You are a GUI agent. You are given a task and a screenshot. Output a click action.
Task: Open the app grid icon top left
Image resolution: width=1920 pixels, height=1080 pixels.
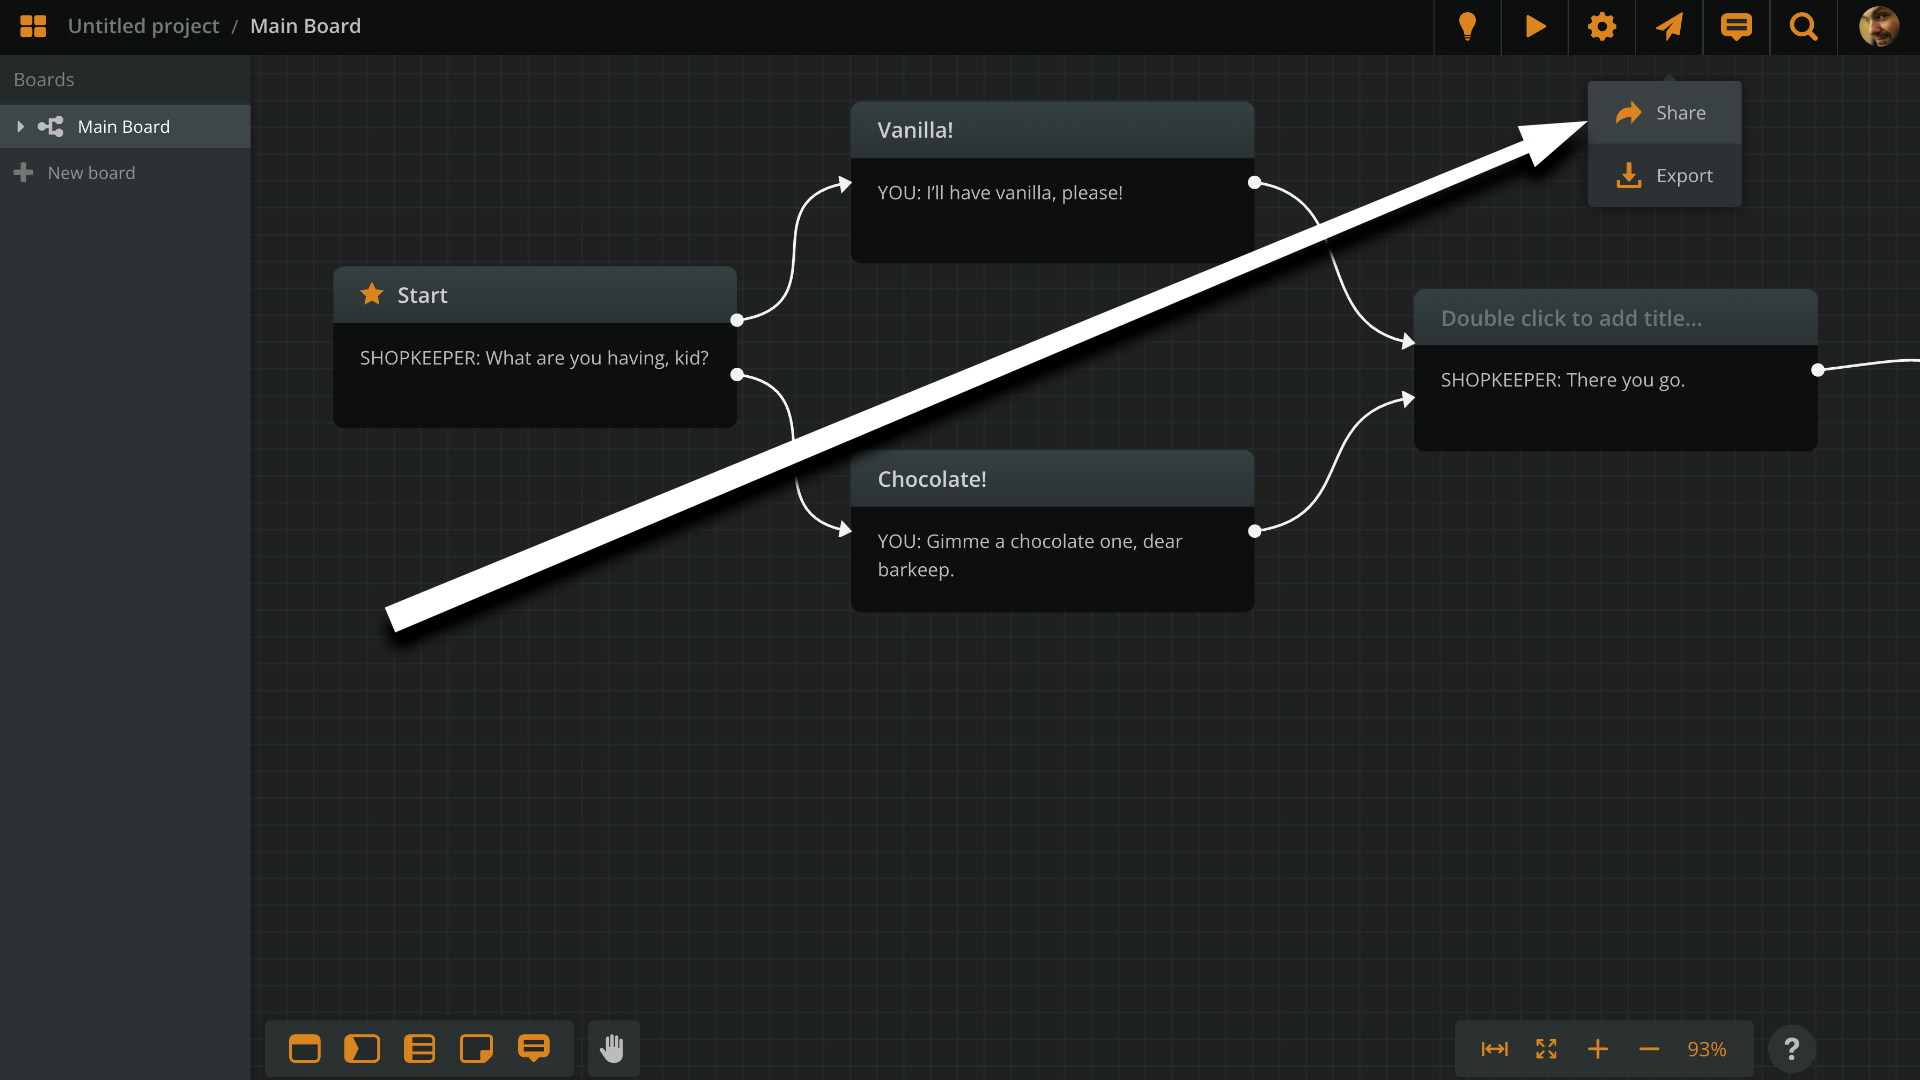[x=33, y=26]
